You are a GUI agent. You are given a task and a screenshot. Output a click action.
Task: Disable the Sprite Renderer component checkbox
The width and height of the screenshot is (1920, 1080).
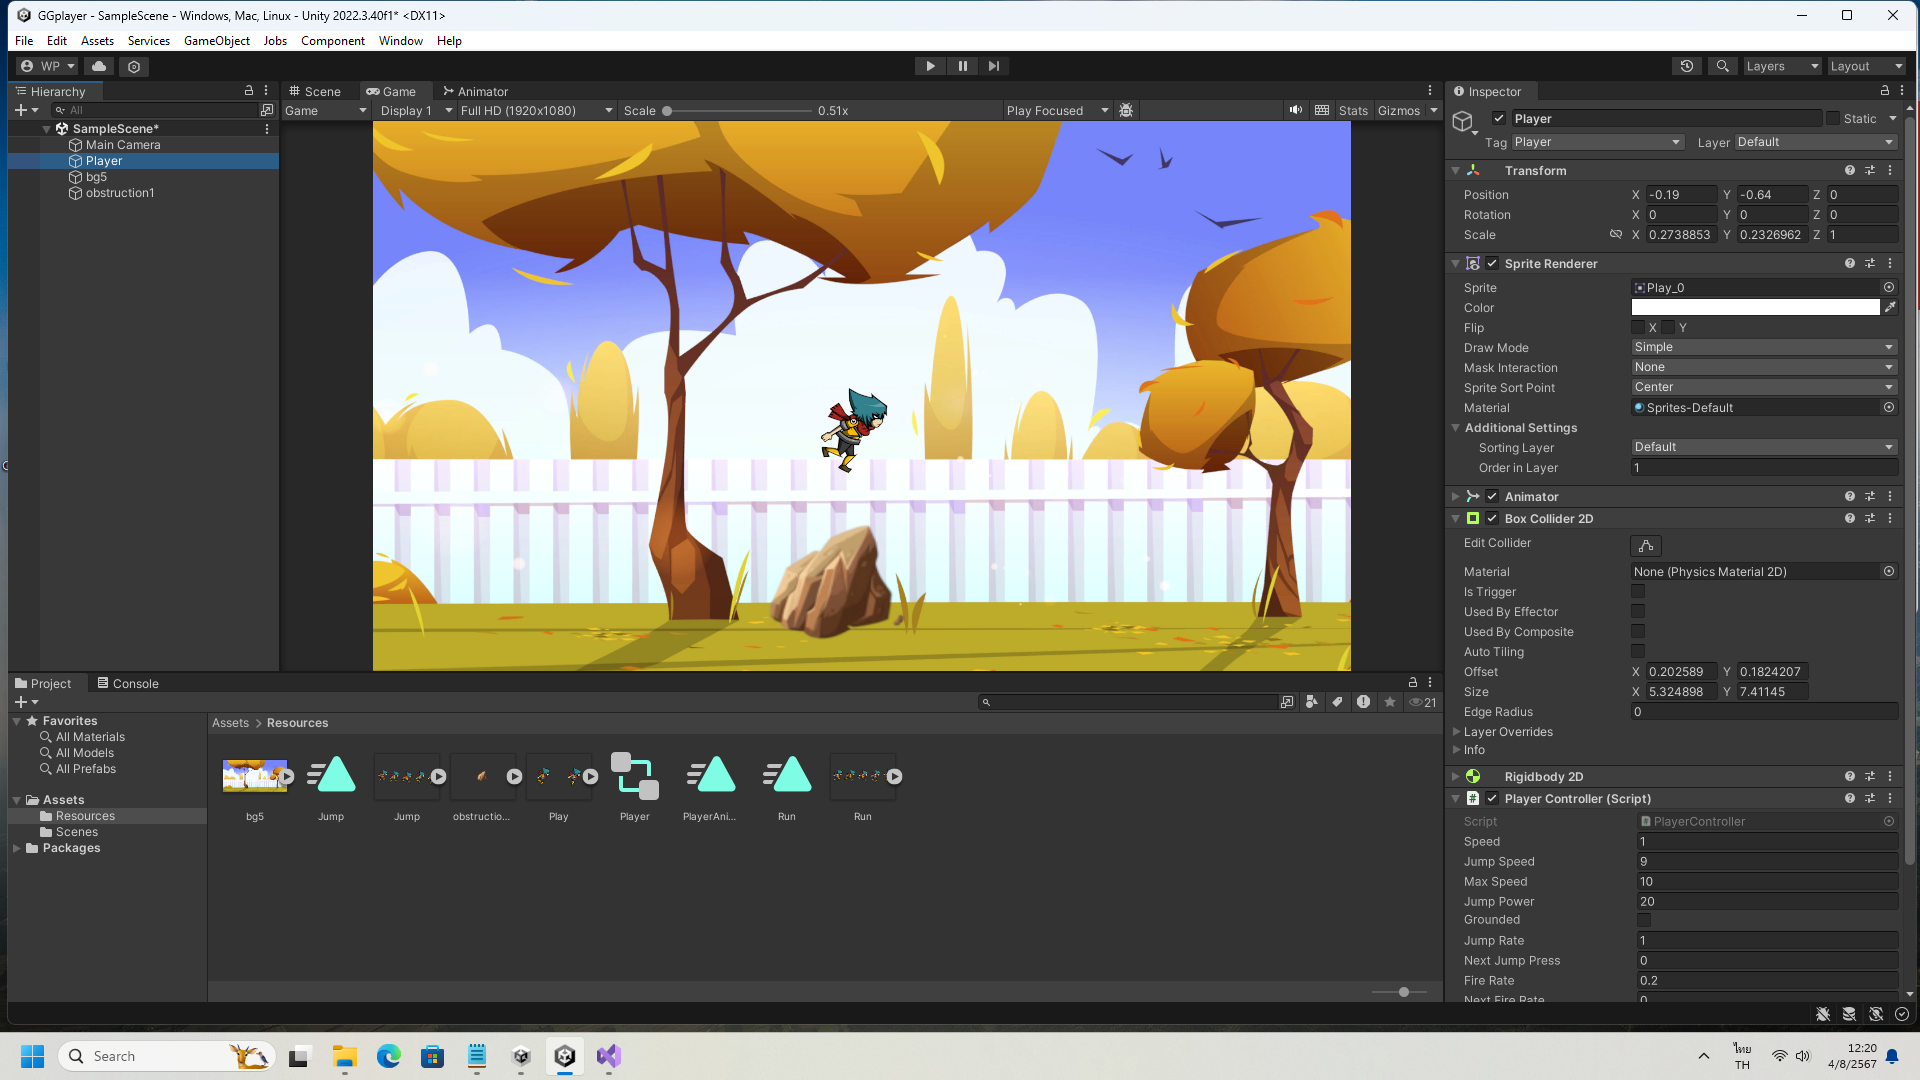coord(1492,264)
